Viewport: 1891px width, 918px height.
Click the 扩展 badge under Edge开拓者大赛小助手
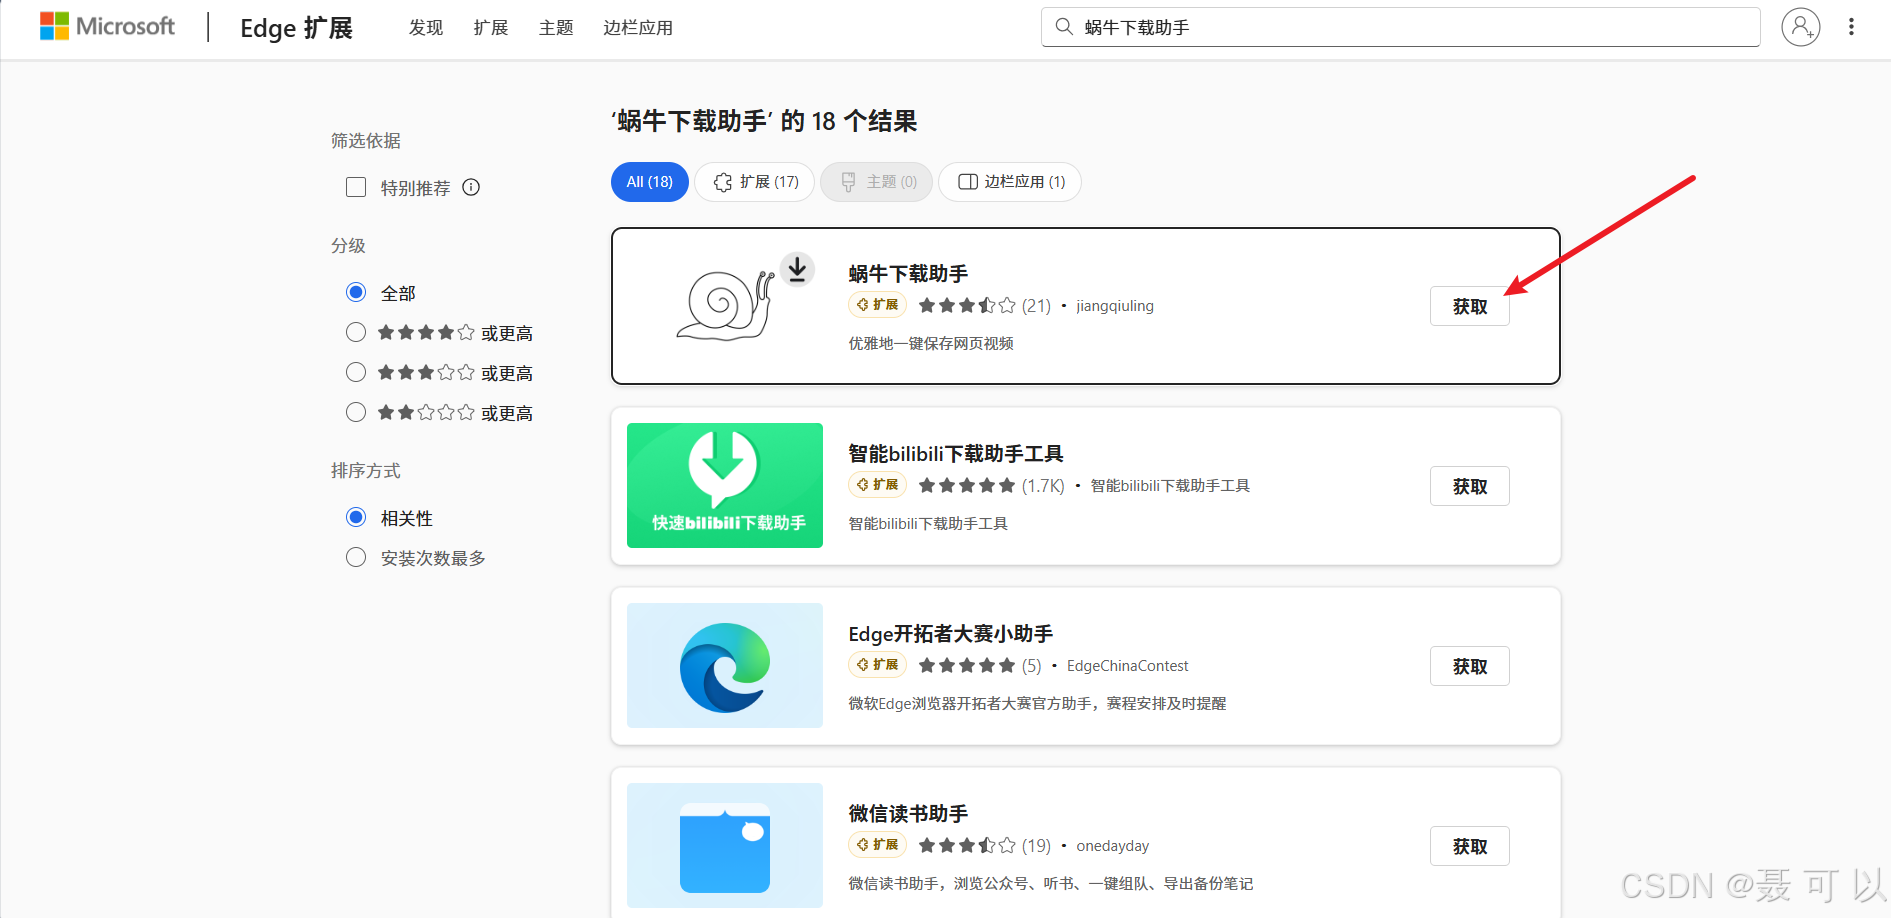pyautogui.click(x=877, y=665)
